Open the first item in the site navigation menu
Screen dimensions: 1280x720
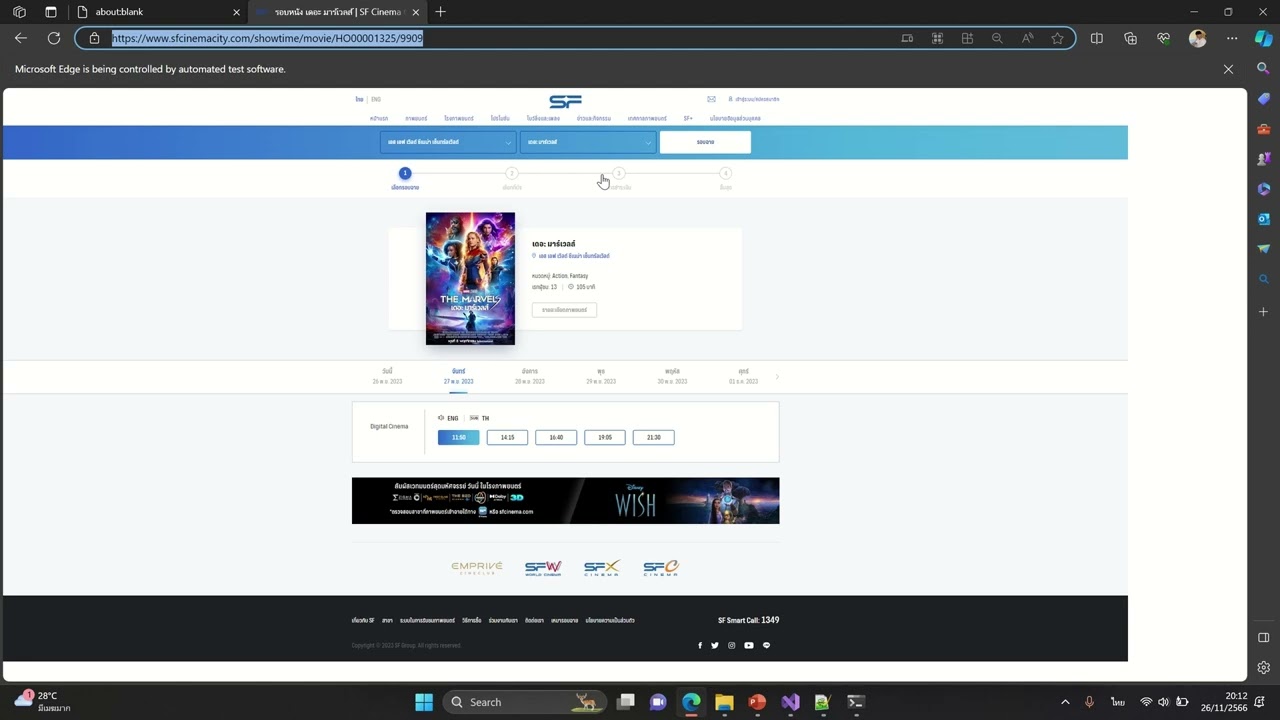[x=379, y=118]
